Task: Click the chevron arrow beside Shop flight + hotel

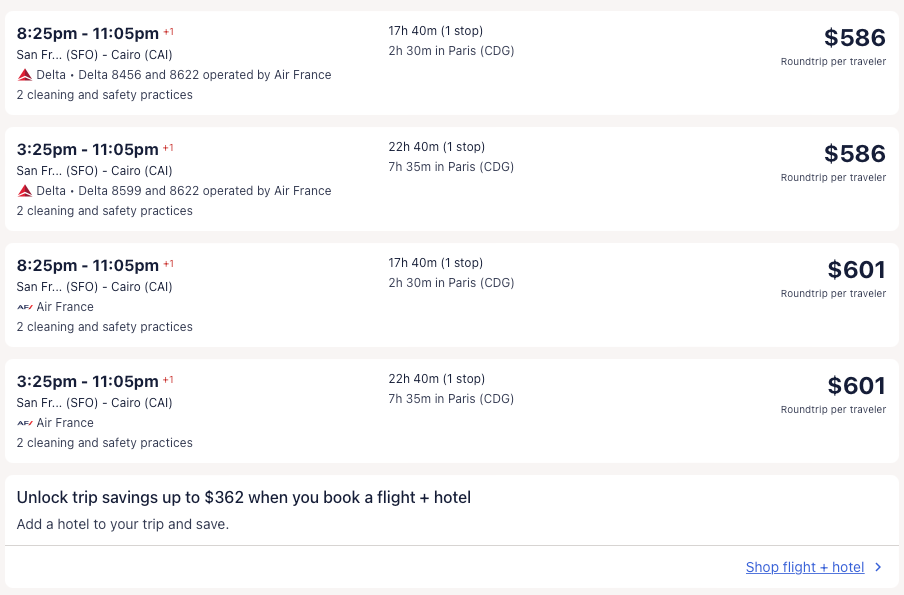Action: click(x=878, y=567)
